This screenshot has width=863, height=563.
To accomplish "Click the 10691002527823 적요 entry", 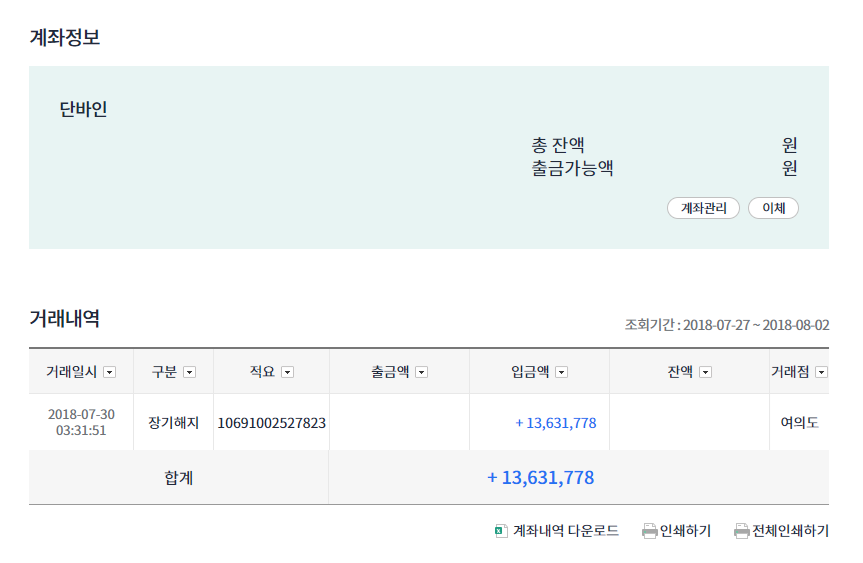I will coord(271,423).
